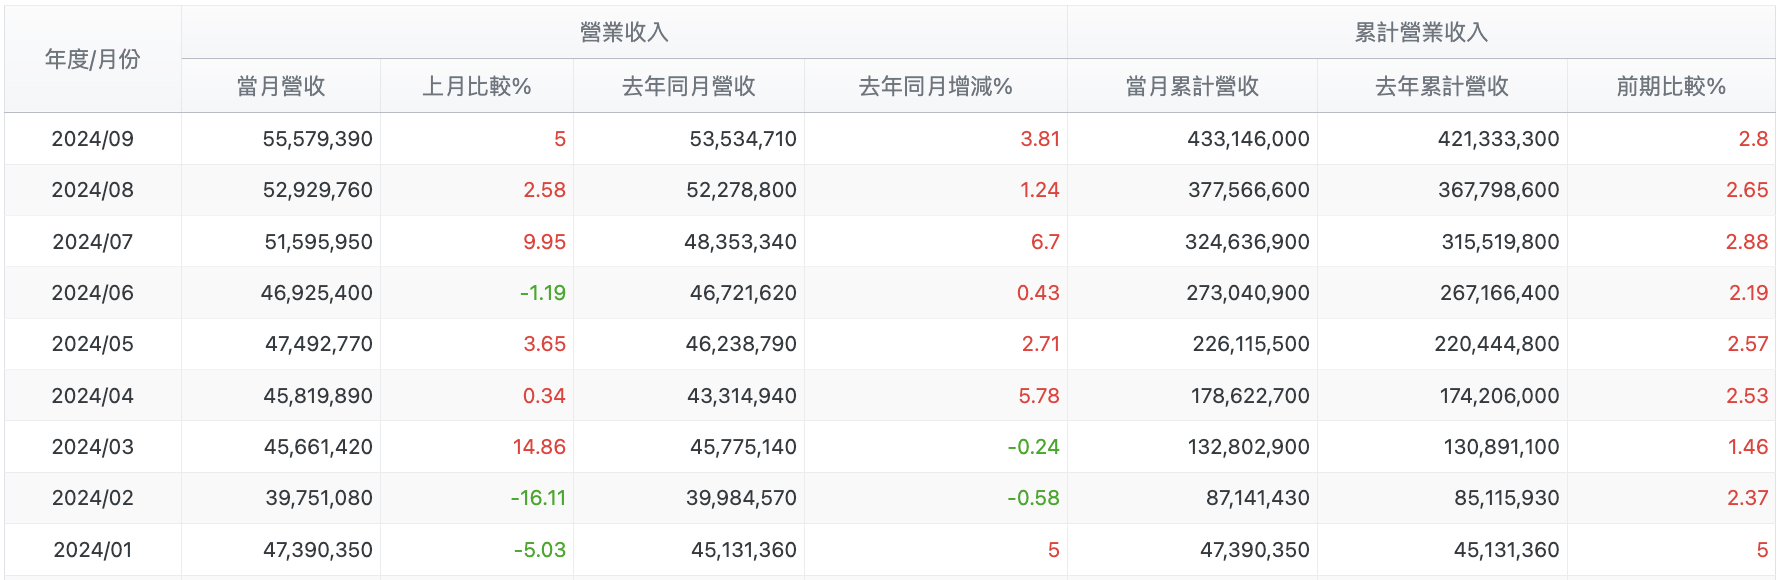
Task: Click the 當月累計營收 column header
Action: 1192,87
